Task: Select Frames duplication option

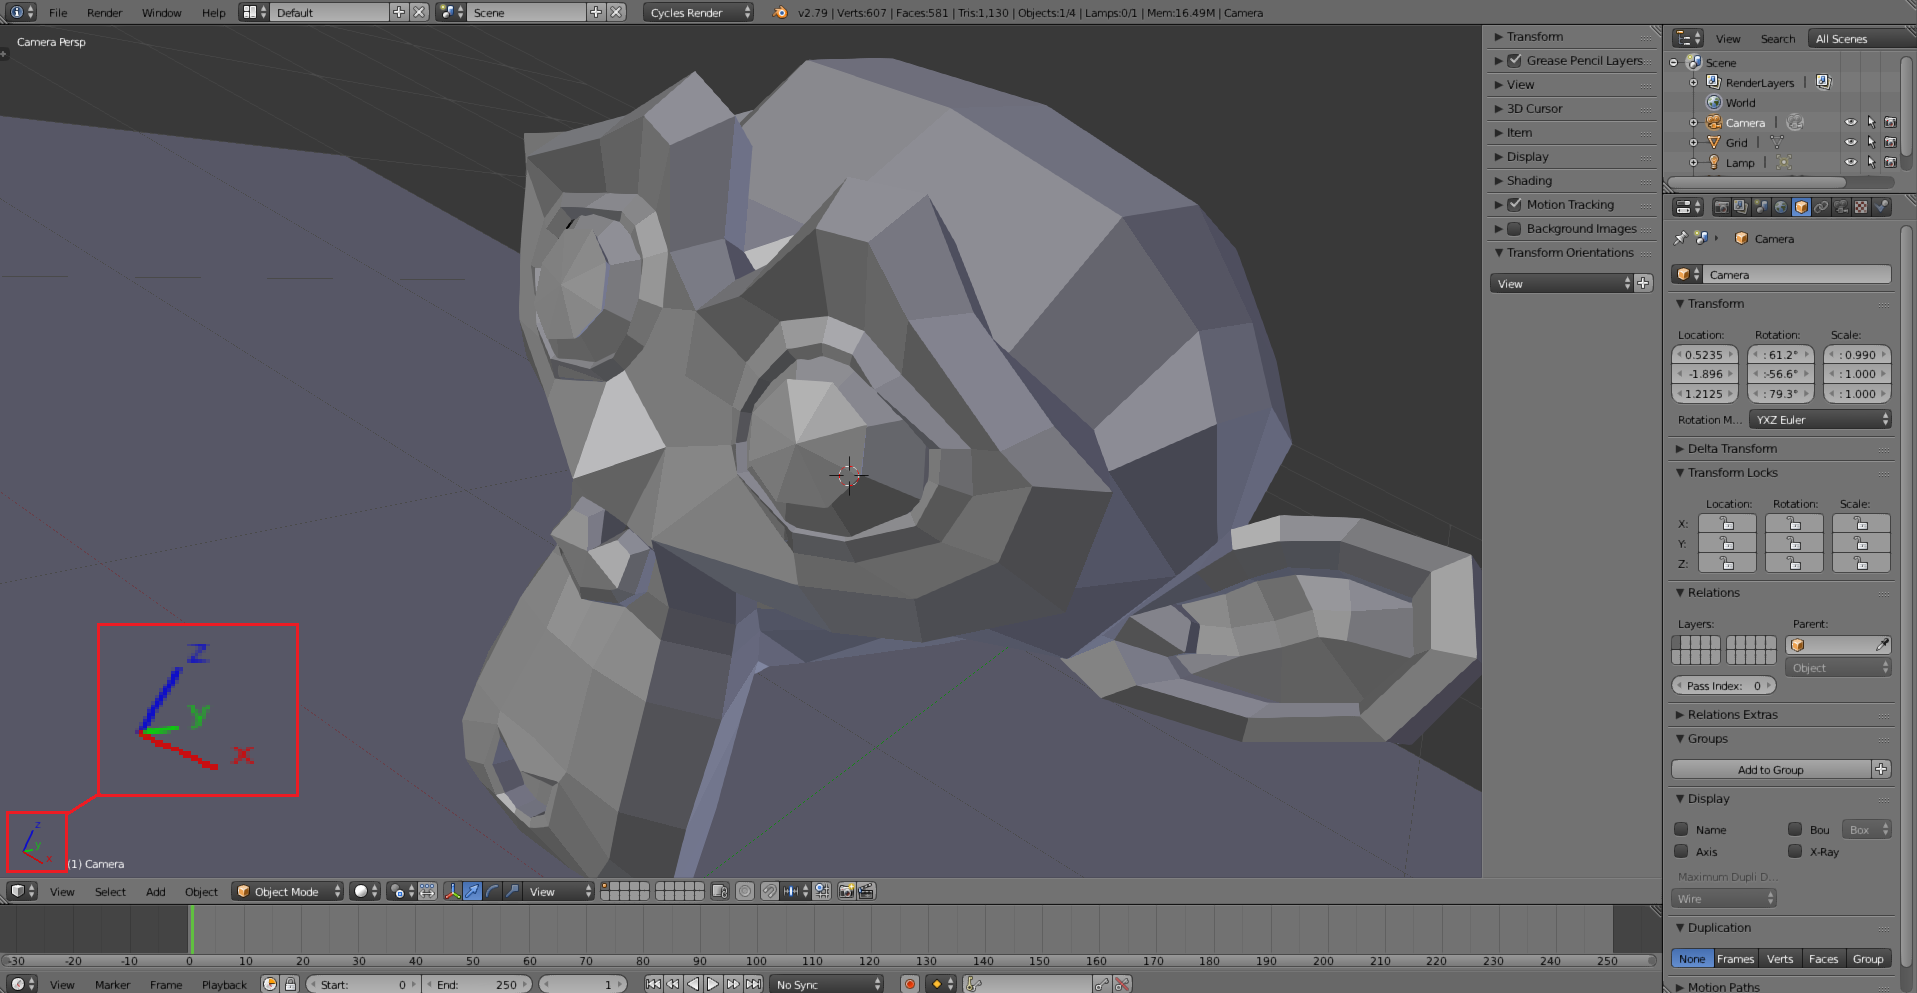Action: point(1735,958)
